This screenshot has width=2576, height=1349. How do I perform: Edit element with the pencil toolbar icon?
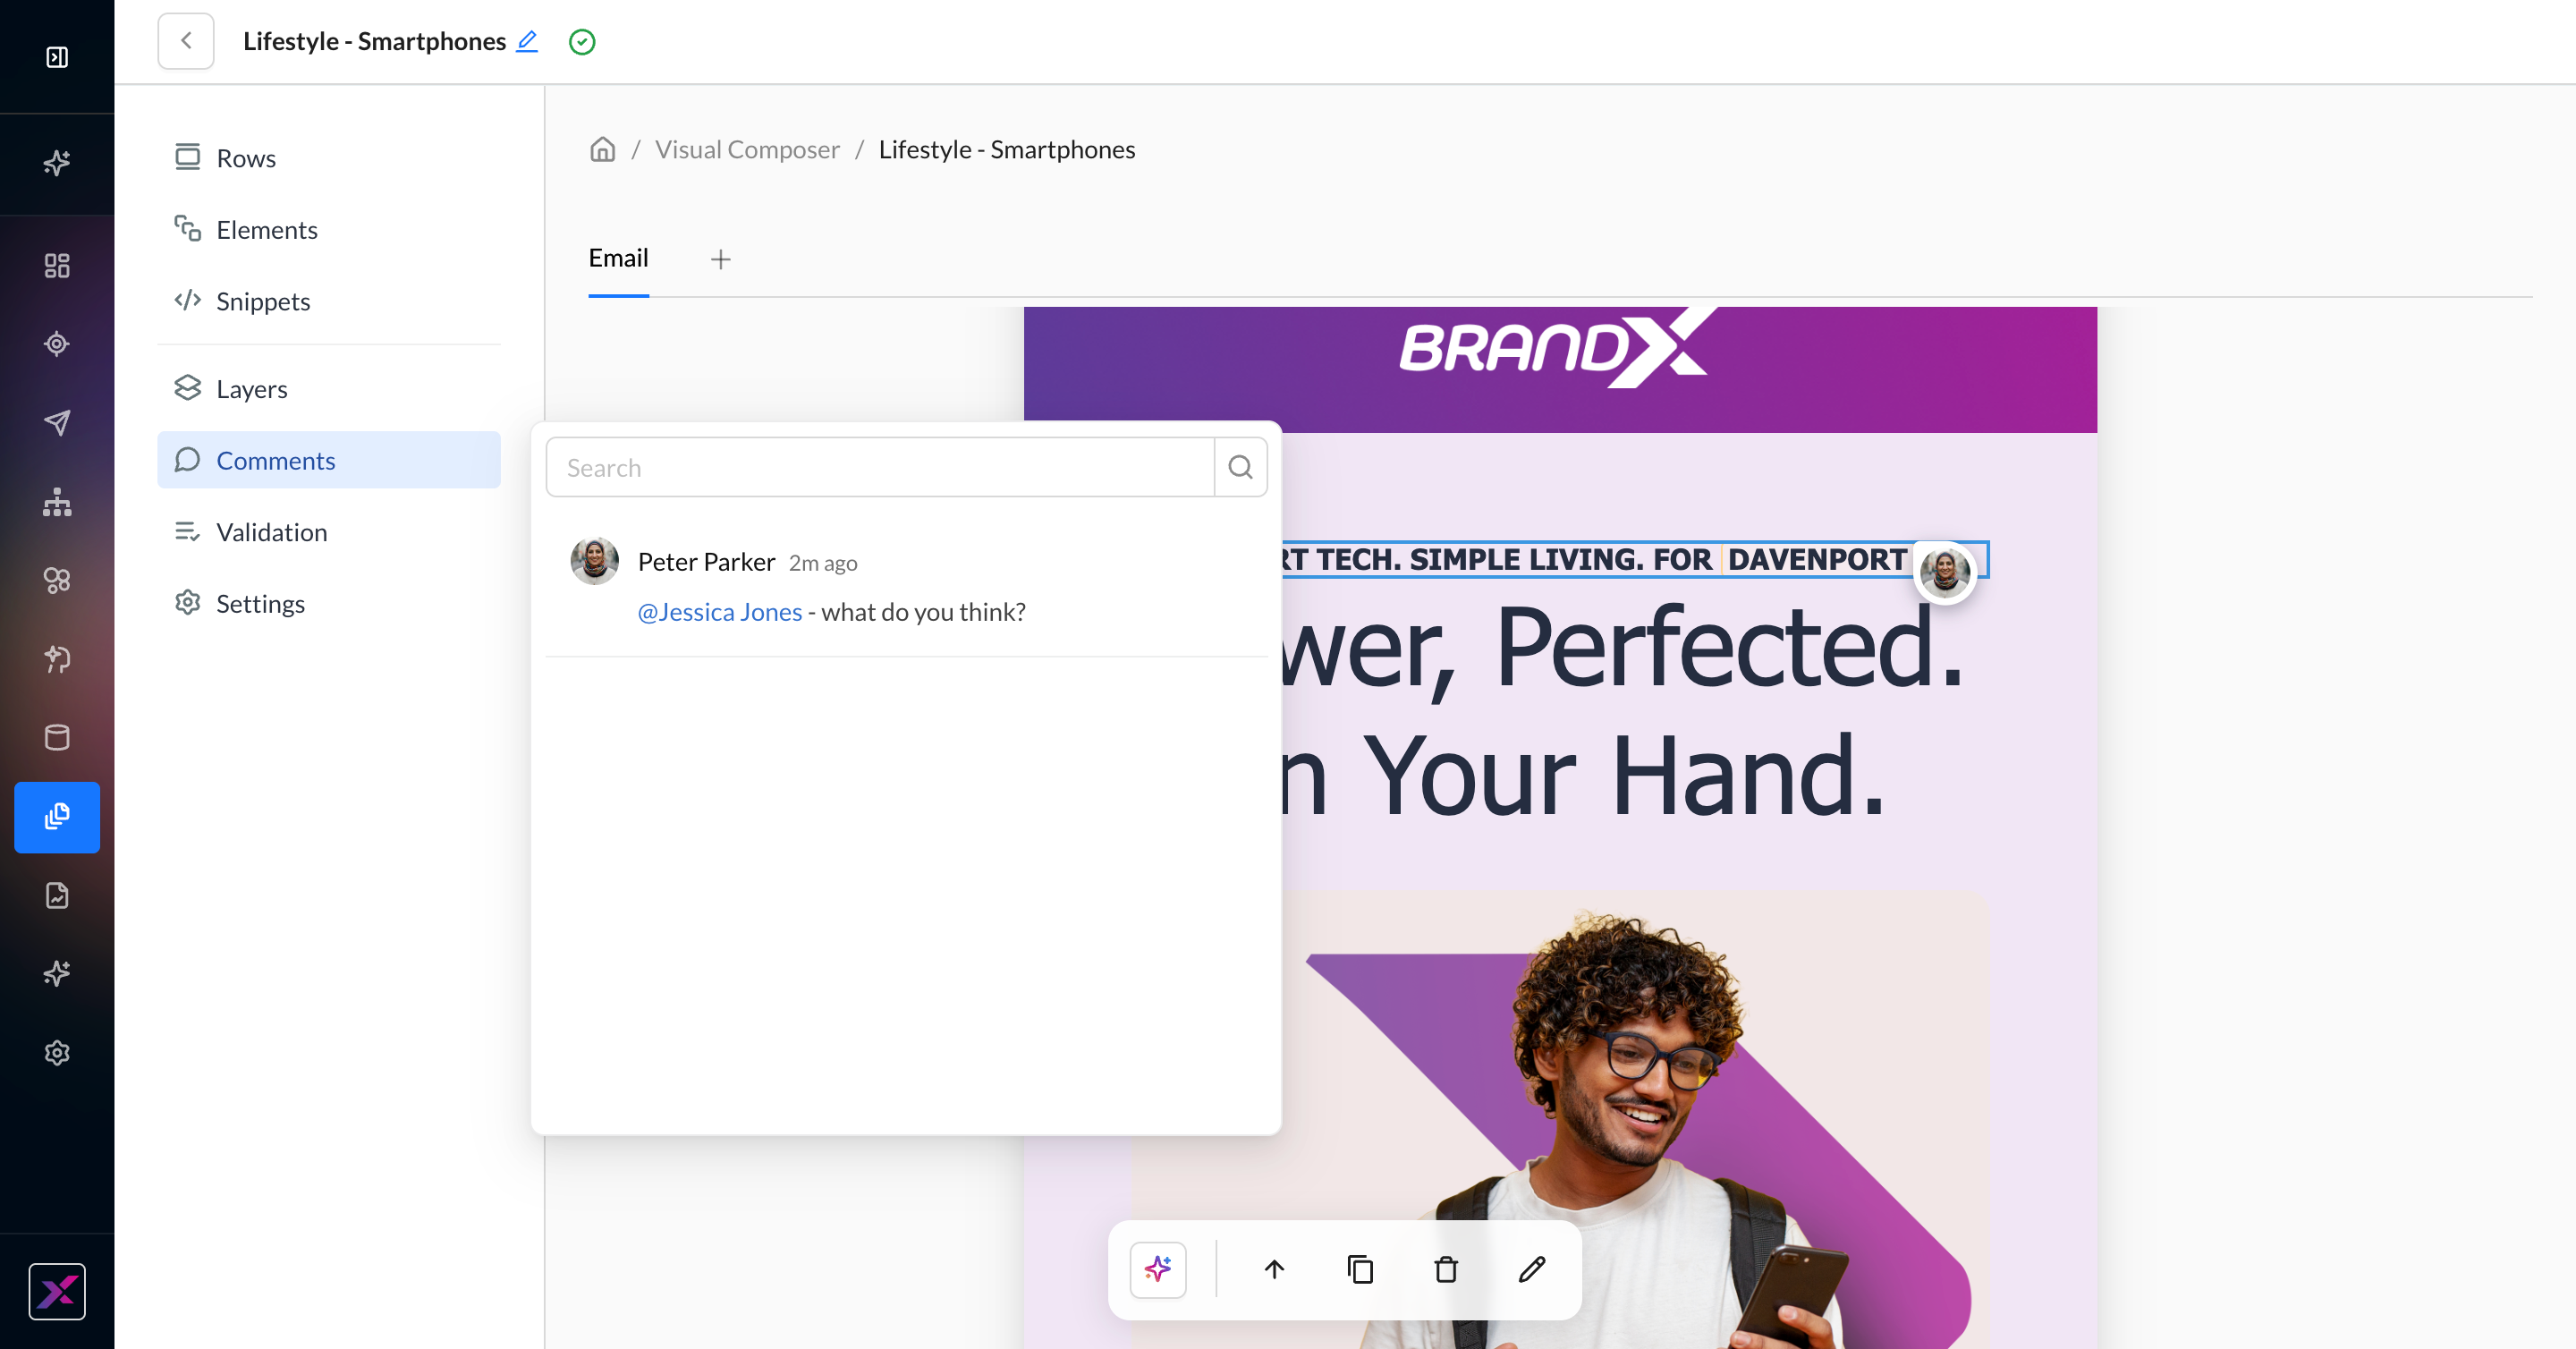(x=1532, y=1270)
